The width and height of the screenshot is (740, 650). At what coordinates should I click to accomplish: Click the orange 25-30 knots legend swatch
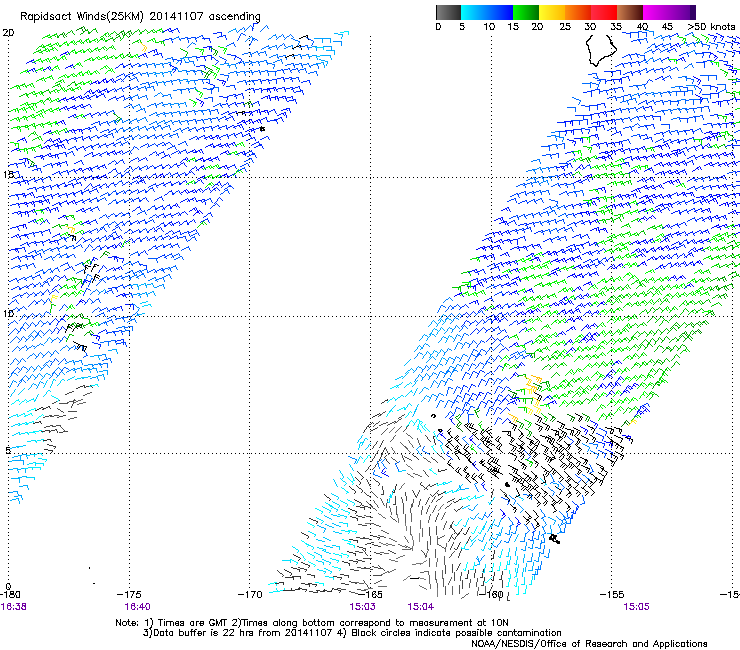tap(578, 12)
